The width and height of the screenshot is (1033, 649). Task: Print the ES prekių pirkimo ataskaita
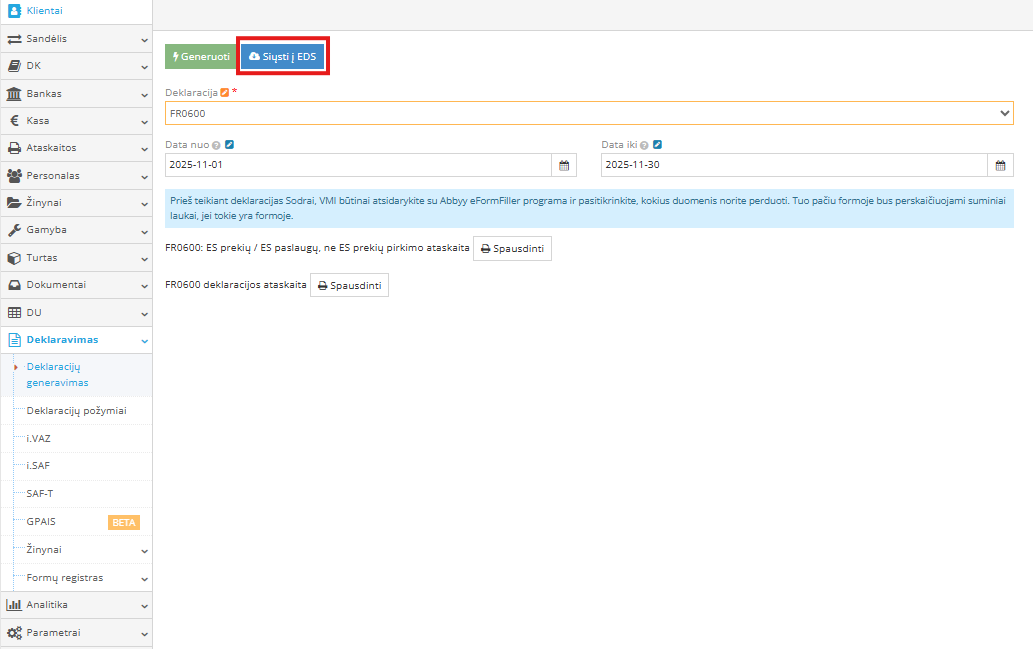click(512, 248)
